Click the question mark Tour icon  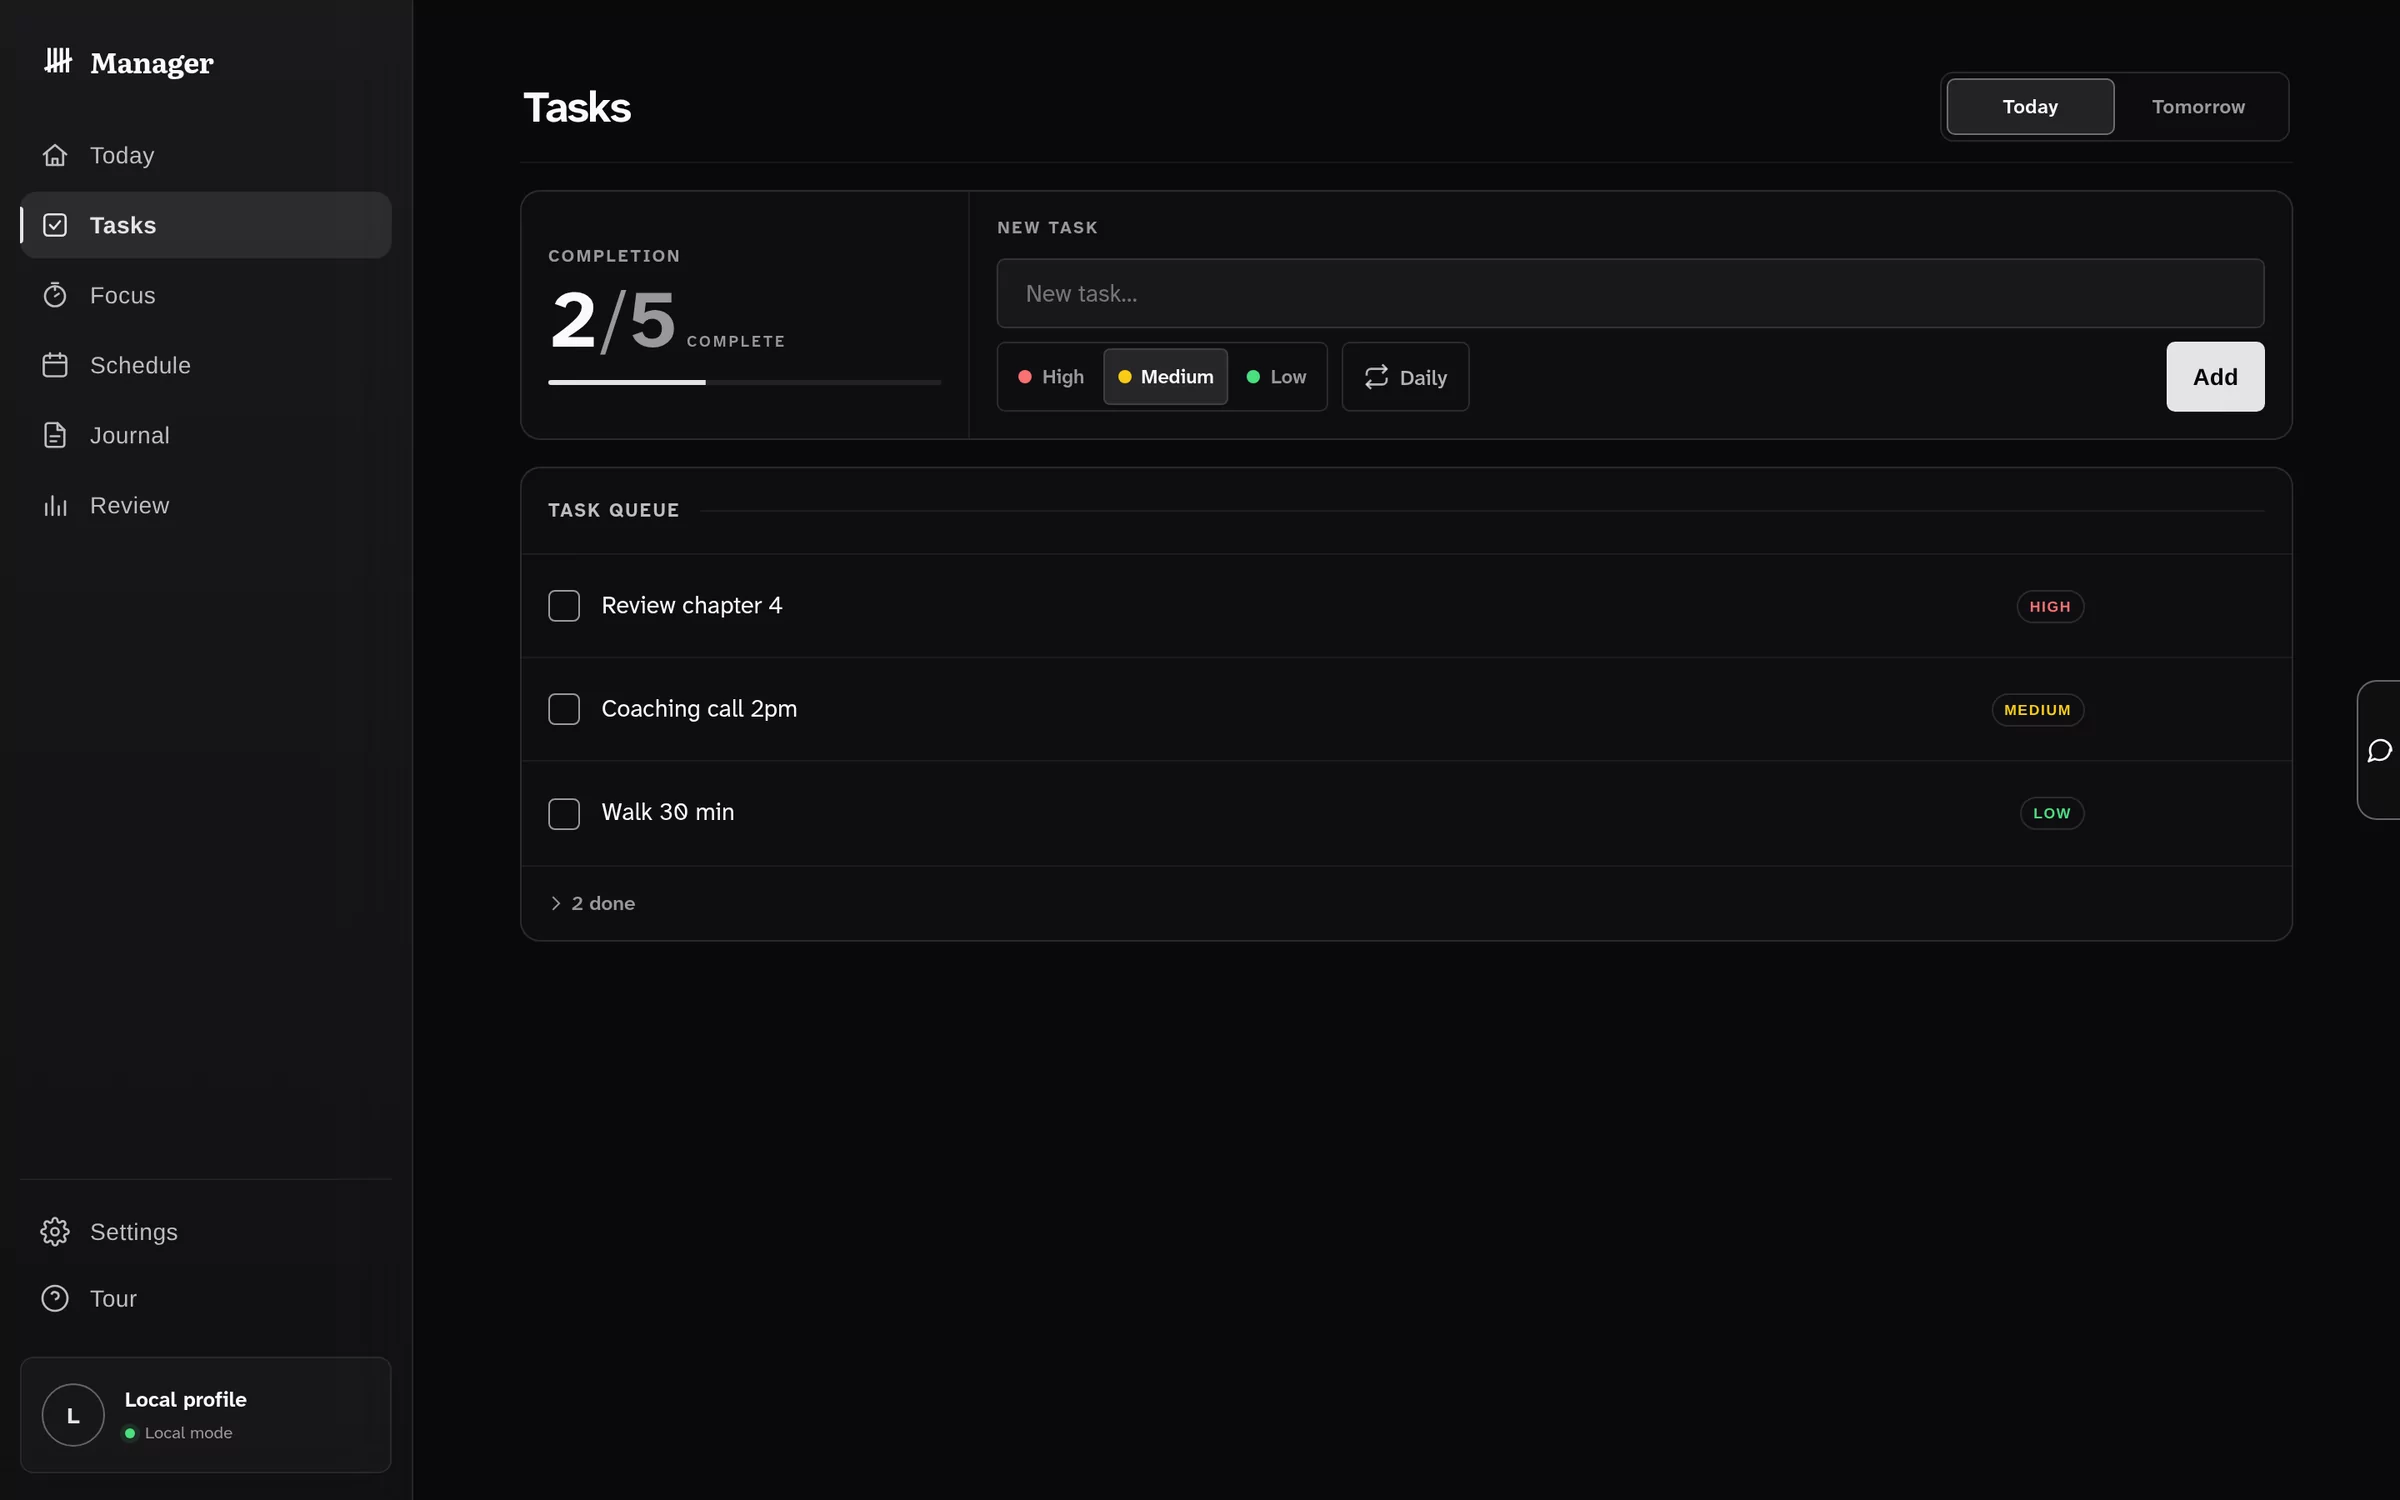pos(55,1298)
